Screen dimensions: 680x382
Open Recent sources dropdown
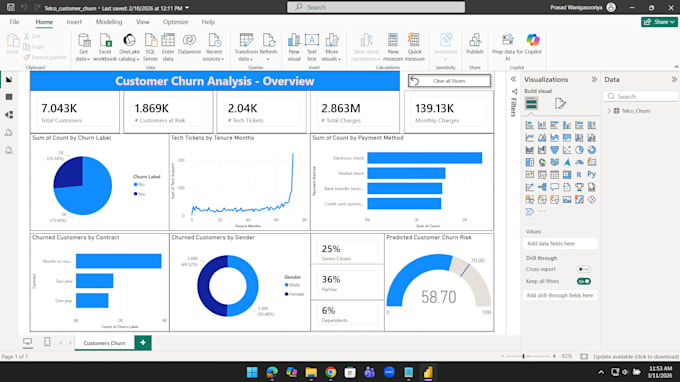click(213, 47)
